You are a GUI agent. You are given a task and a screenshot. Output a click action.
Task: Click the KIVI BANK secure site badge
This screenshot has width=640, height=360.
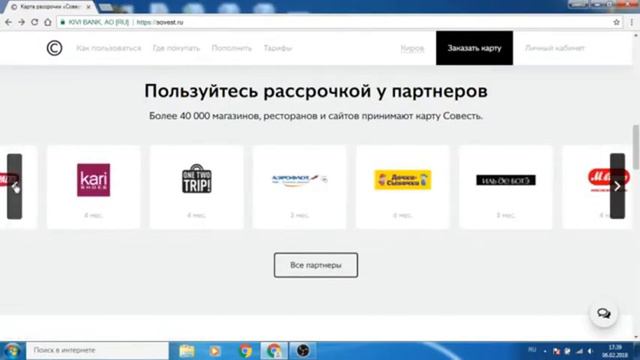coord(95,22)
